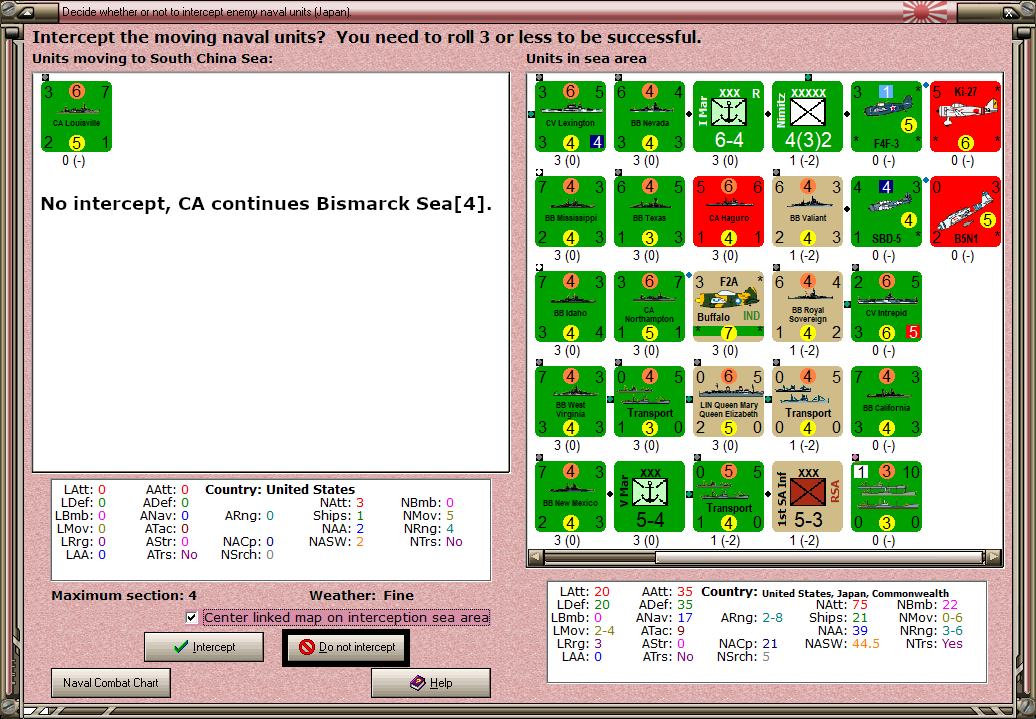Select the green Transport counter beside V Mar
Screen dimensions: 1036x719
point(729,497)
